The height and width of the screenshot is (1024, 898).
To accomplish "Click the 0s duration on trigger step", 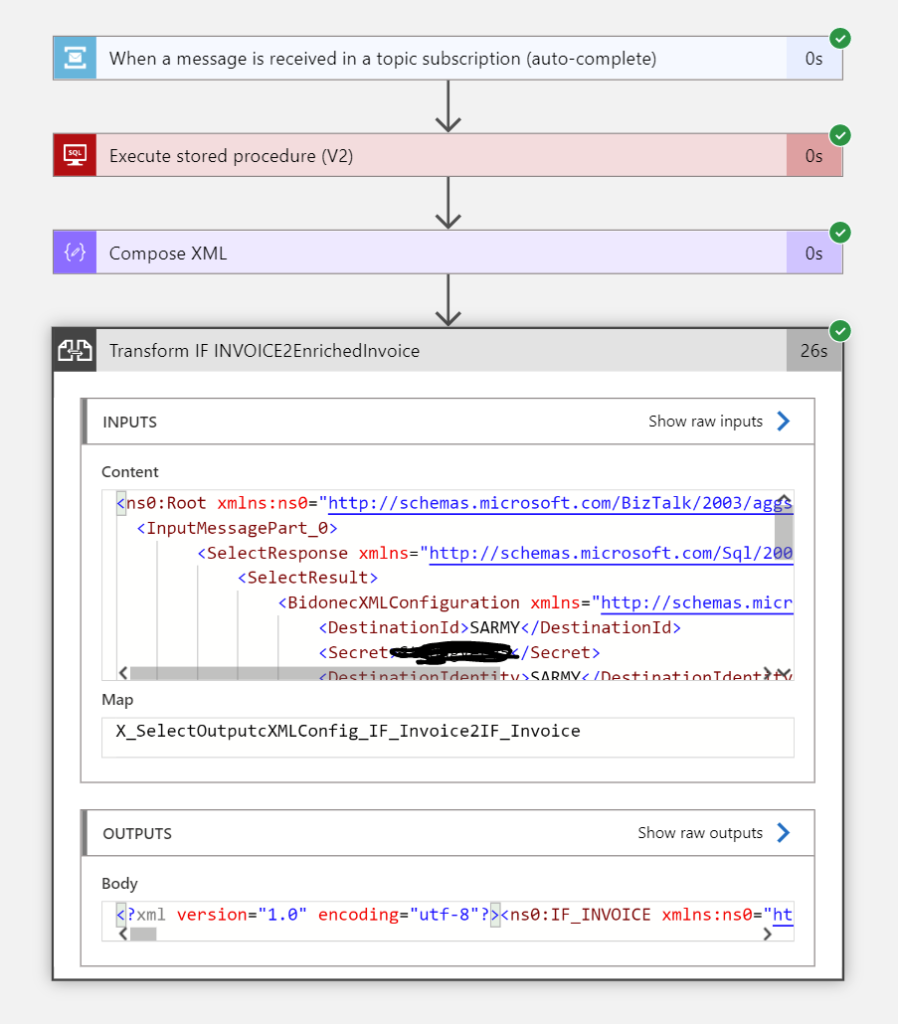I will point(814,59).
